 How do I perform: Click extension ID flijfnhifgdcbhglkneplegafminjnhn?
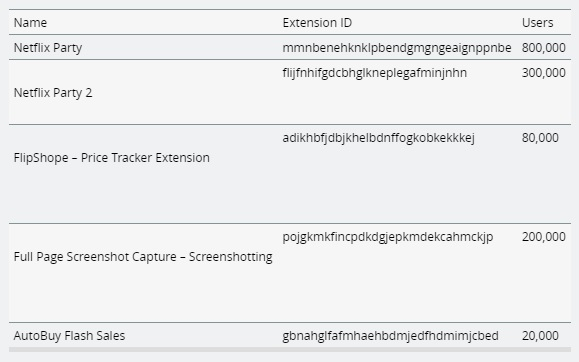pos(374,73)
